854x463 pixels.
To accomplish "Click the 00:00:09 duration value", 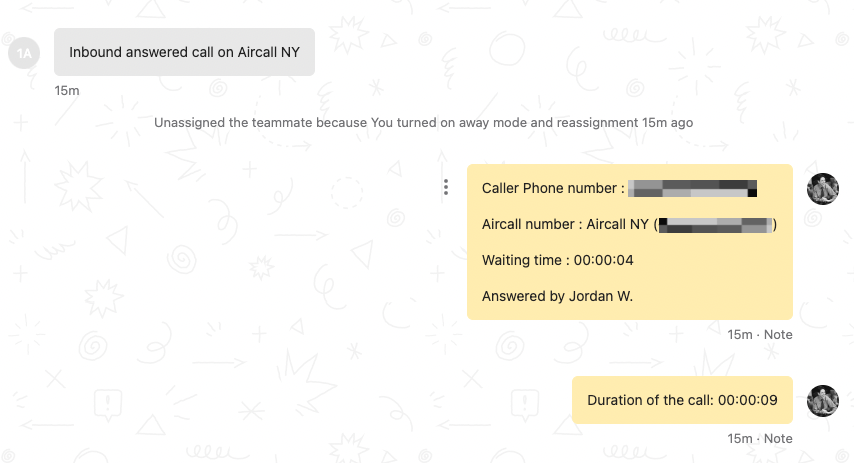I will tap(747, 400).
